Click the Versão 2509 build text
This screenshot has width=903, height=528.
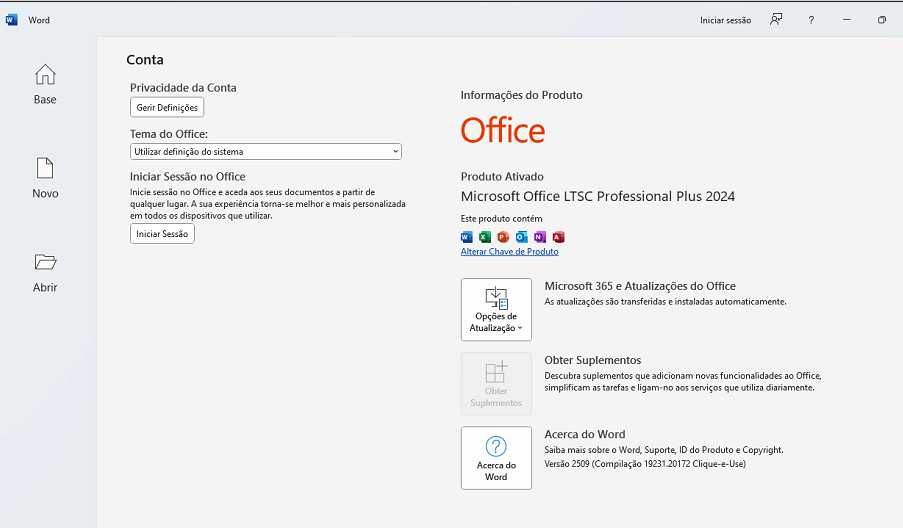[x=644, y=464]
